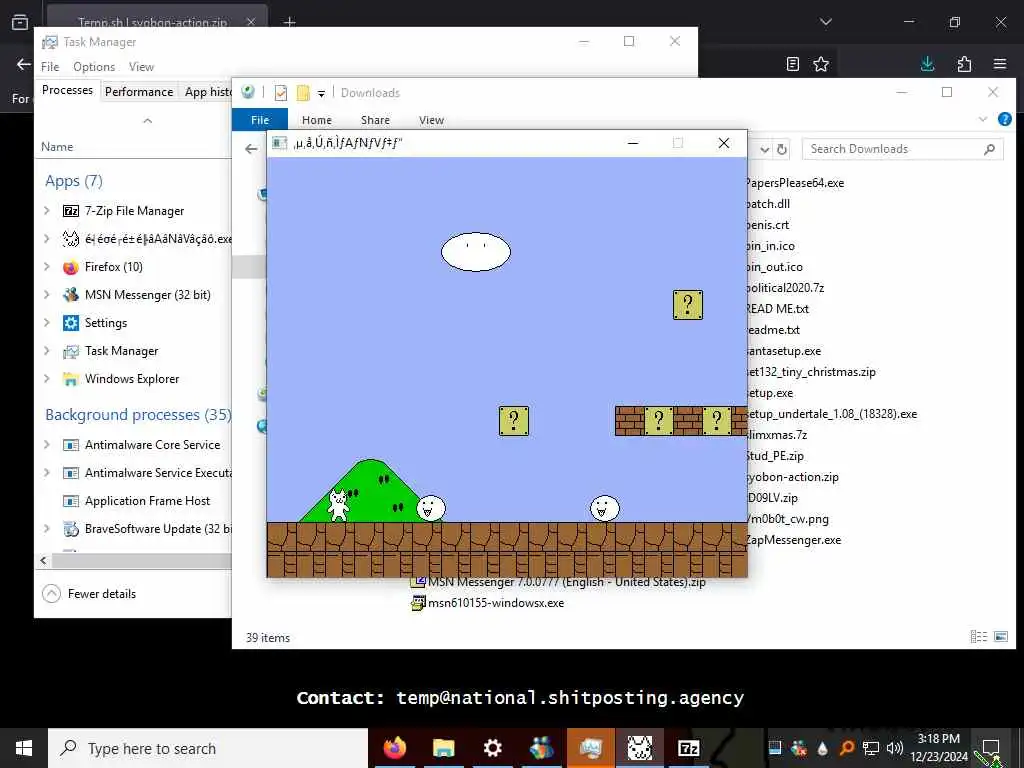Image resolution: width=1024 pixels, height=768 pixels.
Task: Open the Explorer View ribbon tab
Action: coord(431,120)
